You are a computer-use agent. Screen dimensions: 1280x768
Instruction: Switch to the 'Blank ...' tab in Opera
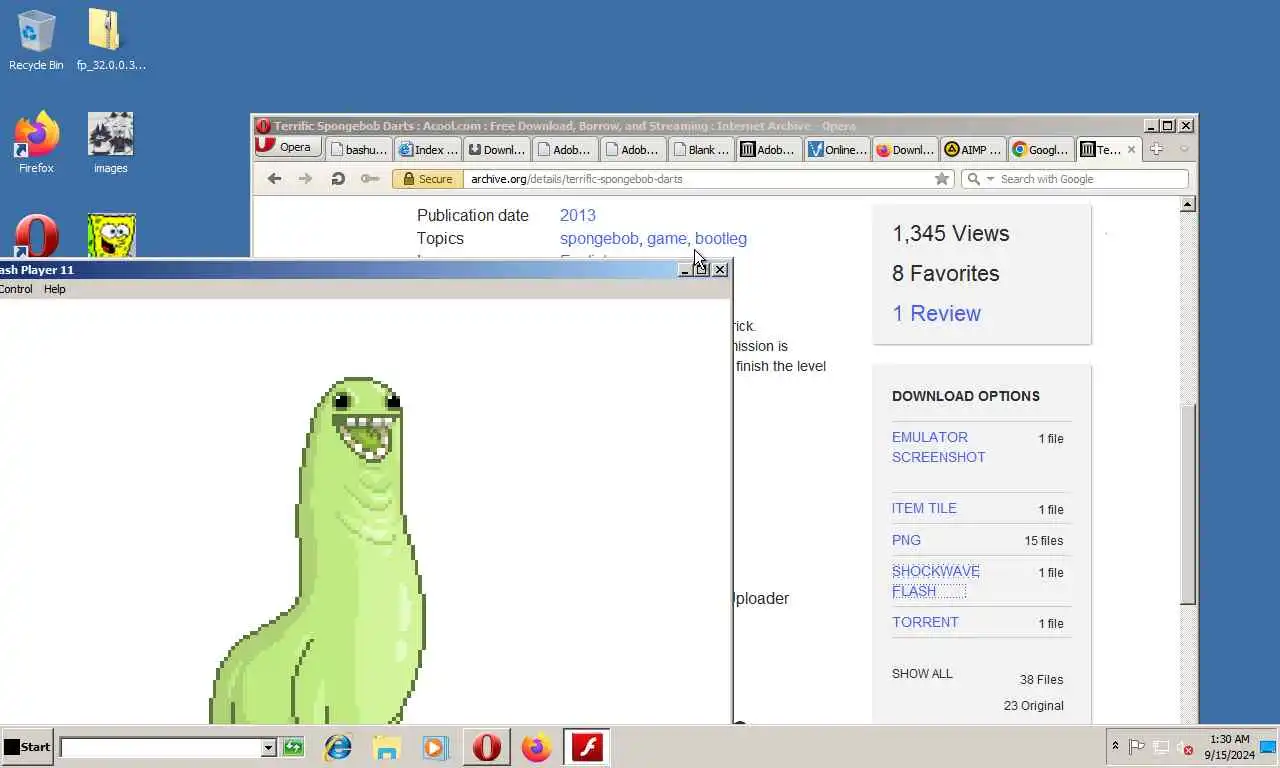[699, 149]
